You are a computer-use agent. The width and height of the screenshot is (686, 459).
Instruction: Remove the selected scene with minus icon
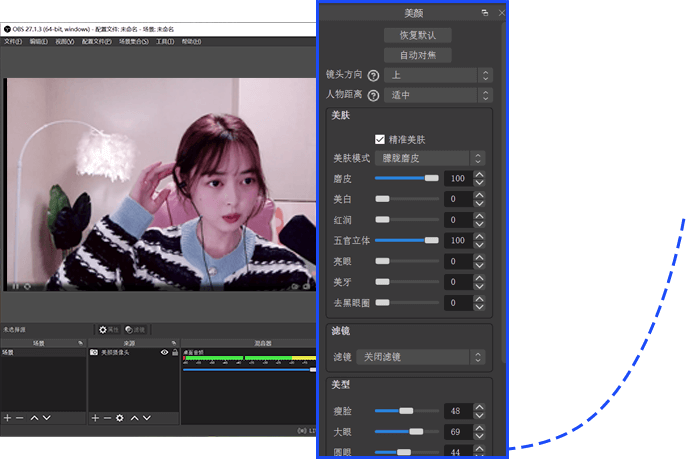(20, 417)
